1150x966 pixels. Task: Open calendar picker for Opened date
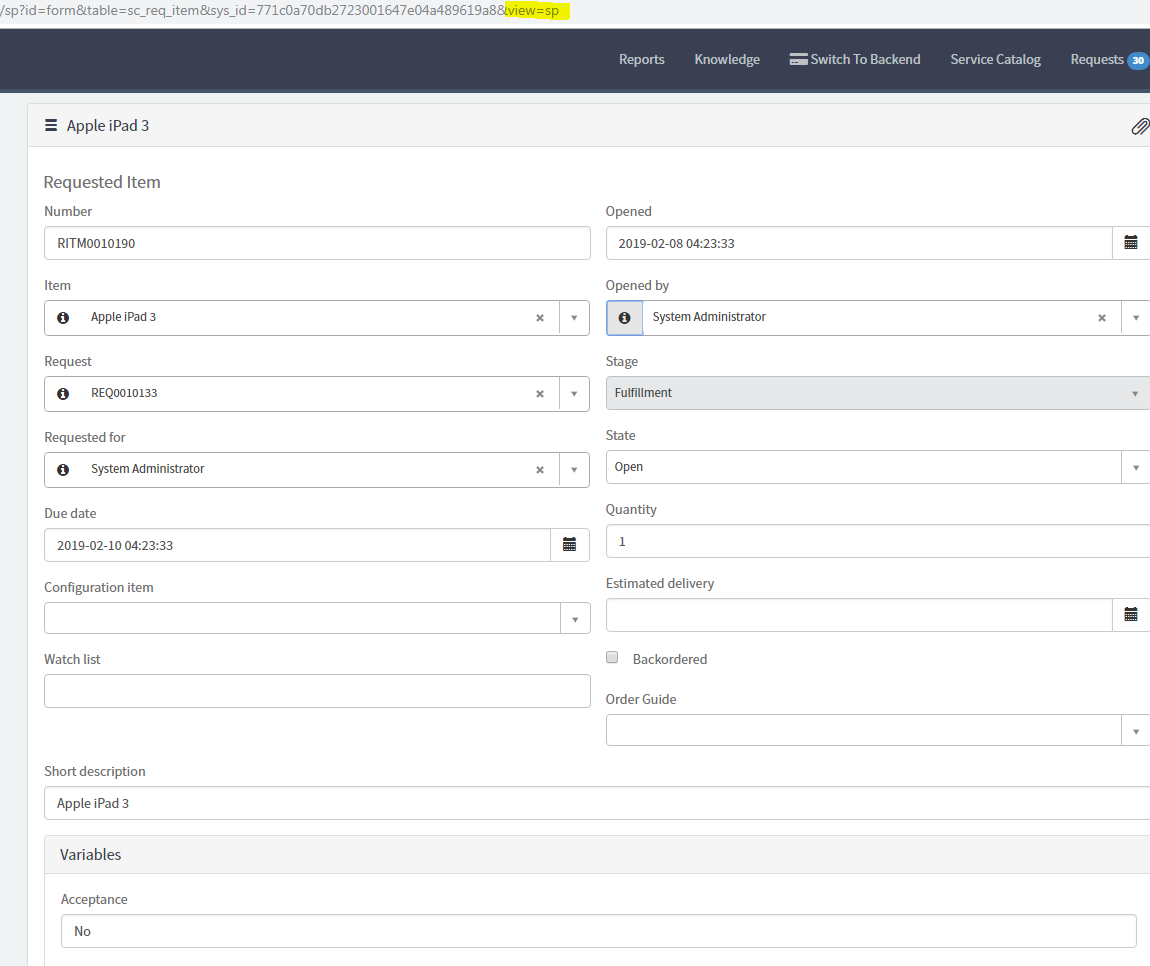1131,243
